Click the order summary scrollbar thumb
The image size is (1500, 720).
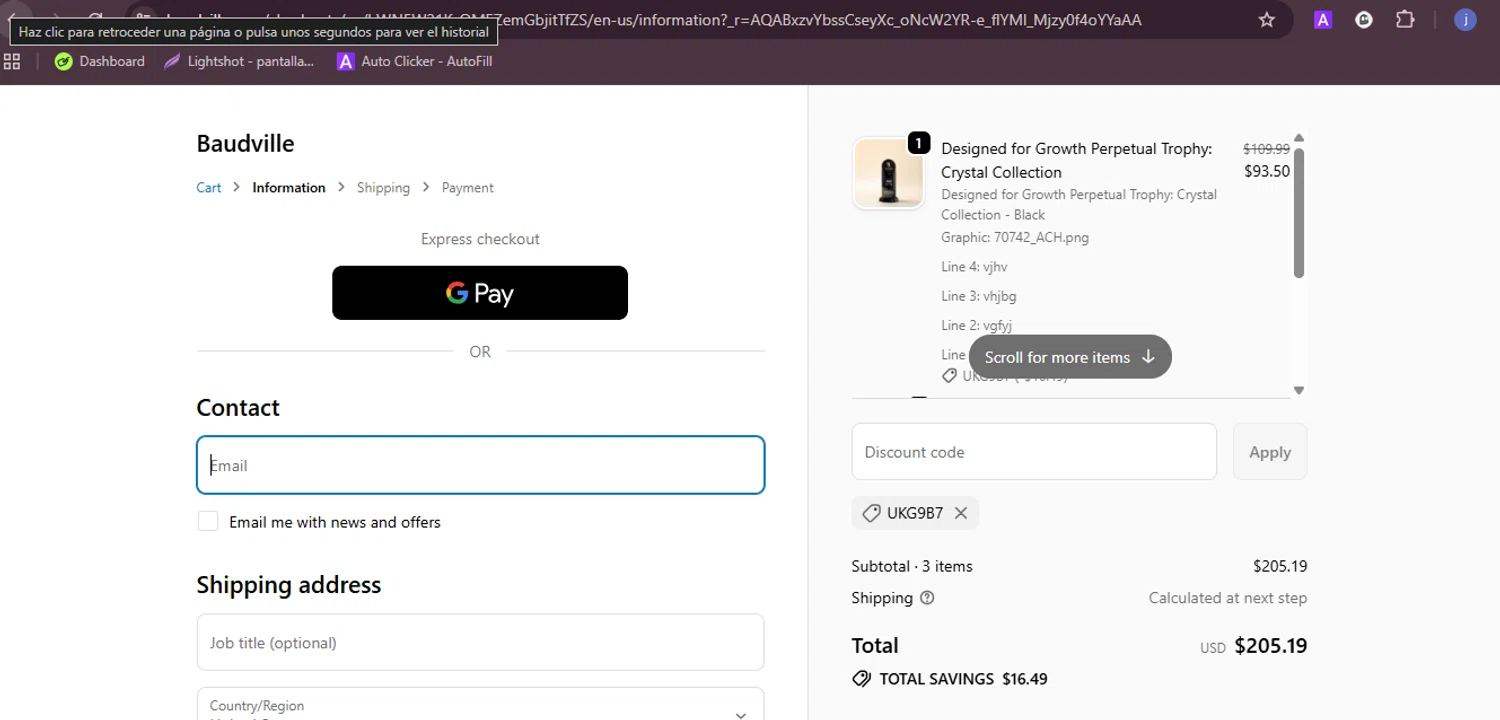1299,212
